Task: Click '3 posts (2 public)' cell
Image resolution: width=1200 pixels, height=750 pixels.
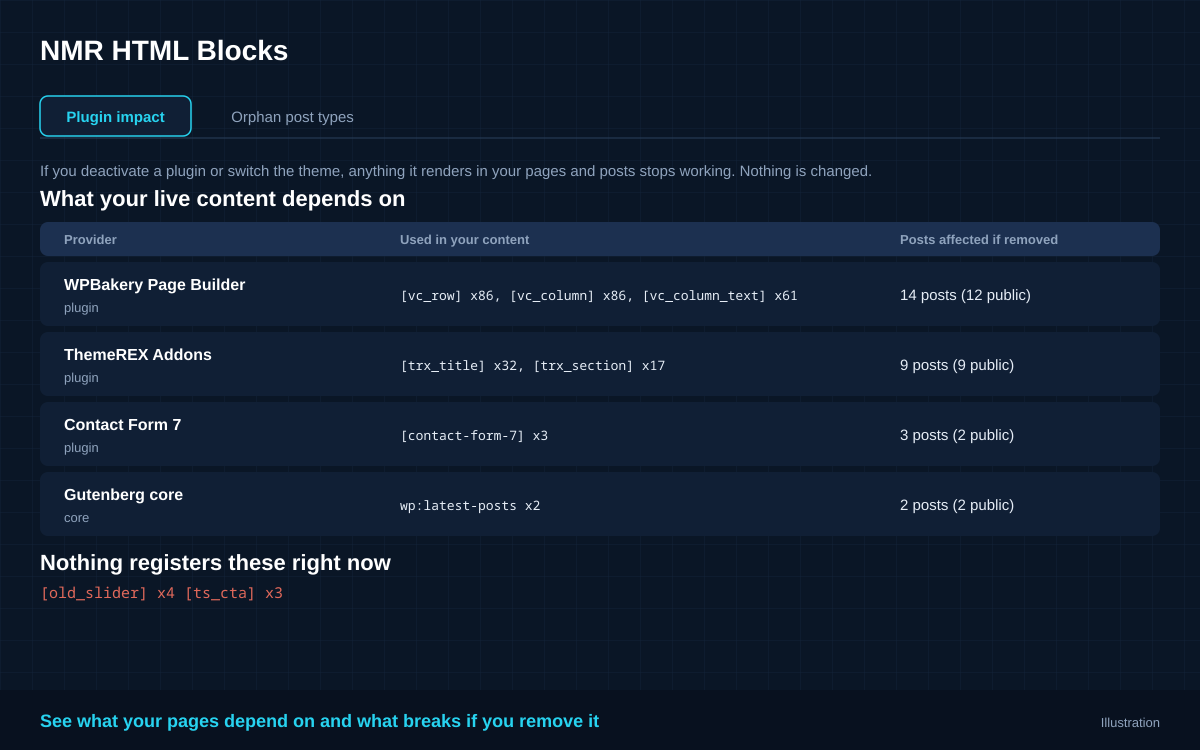Action: pos(957,435)
